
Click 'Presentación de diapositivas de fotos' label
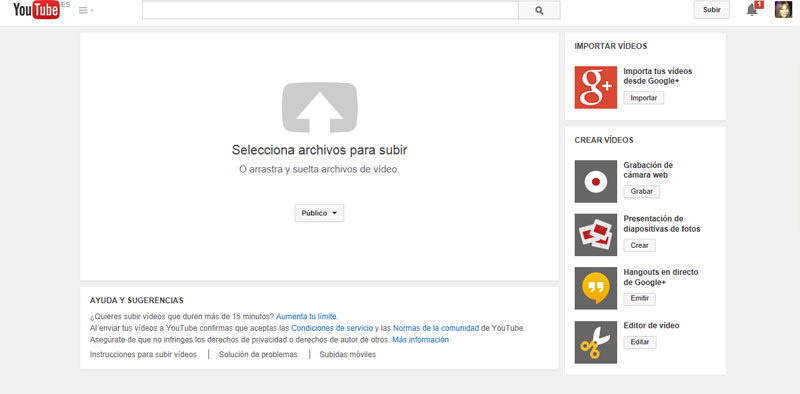pos(662,224)
